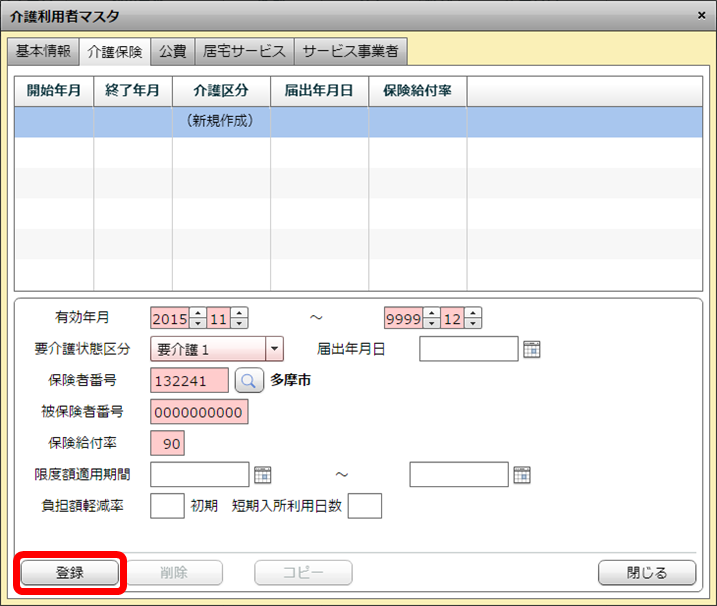Click the end month 12 spinner arrows
This screenshot has height=606, width=717.
tap(473, 319)
